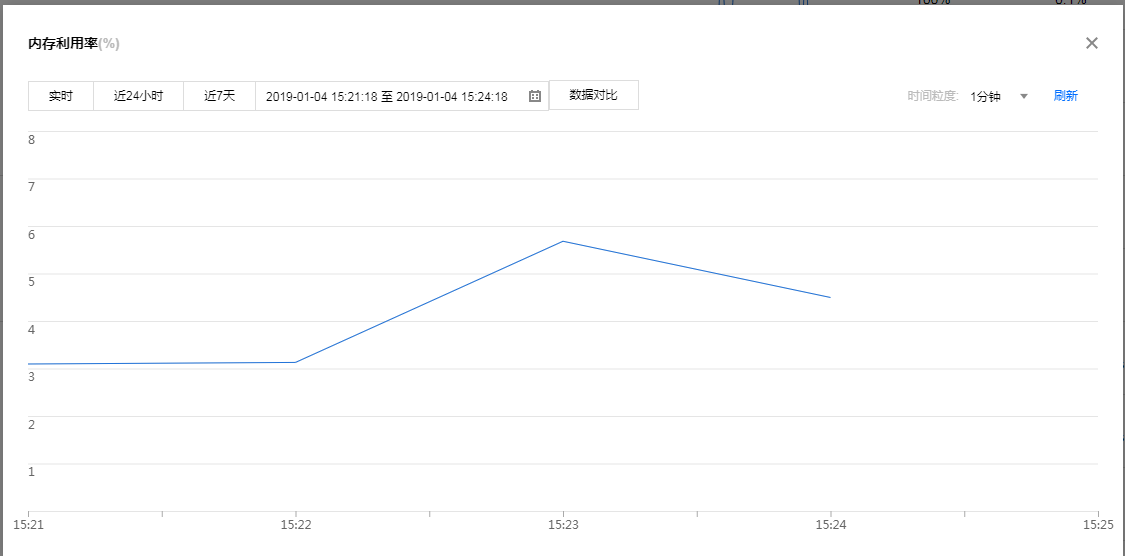Open the calendar date picker icon
1125x556 pixels.
pyautogui.click(x=535, y=97)
